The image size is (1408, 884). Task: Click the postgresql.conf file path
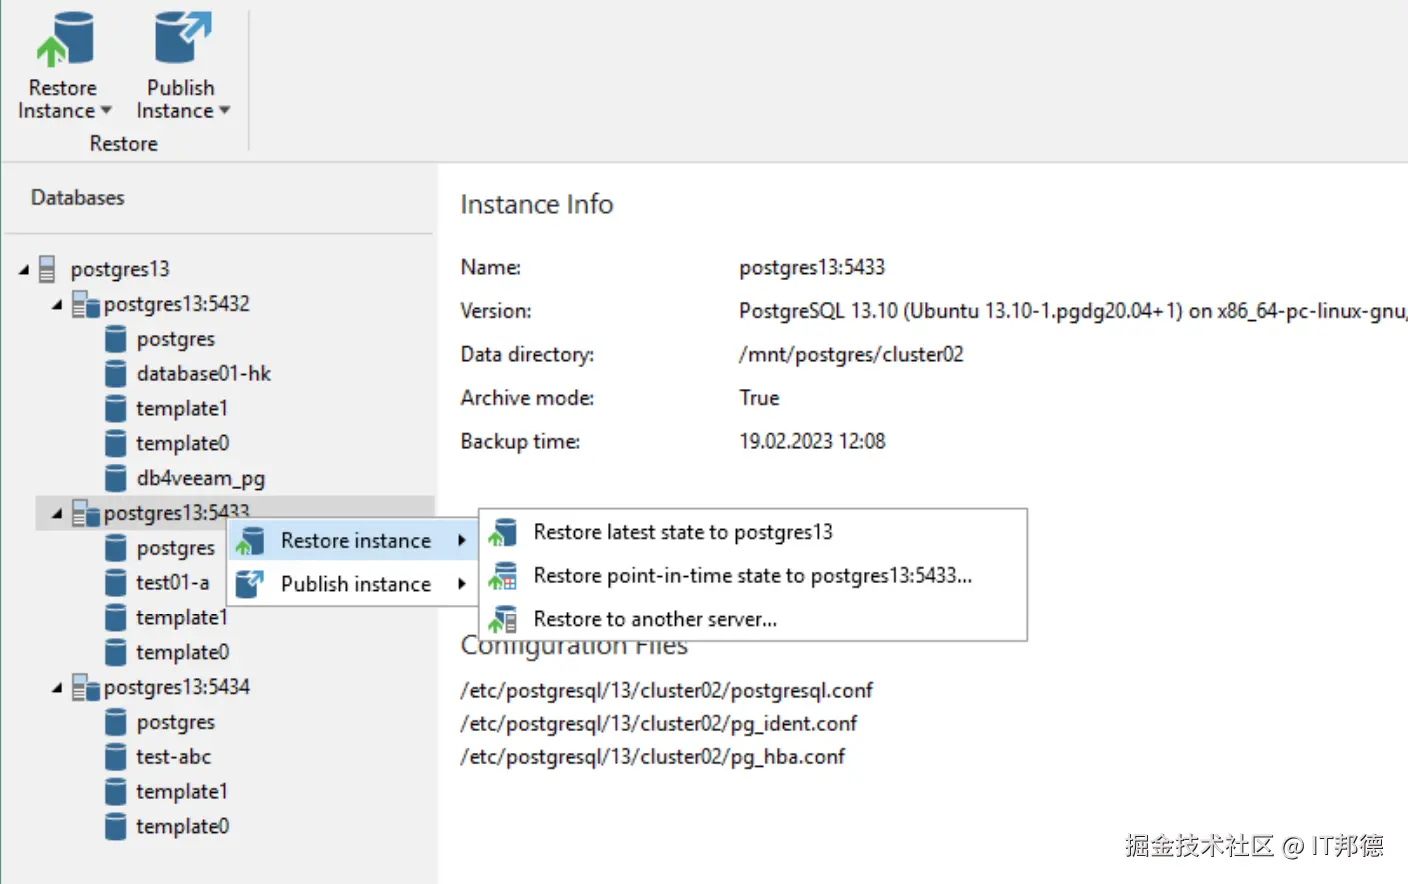pos(667,691)
